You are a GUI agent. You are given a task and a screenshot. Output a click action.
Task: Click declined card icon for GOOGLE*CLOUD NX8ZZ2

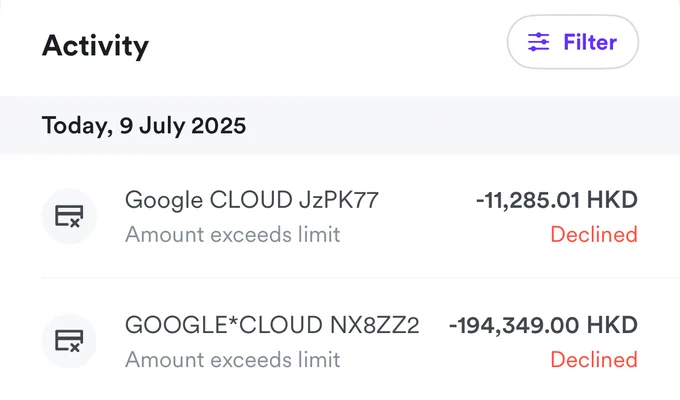69,341
